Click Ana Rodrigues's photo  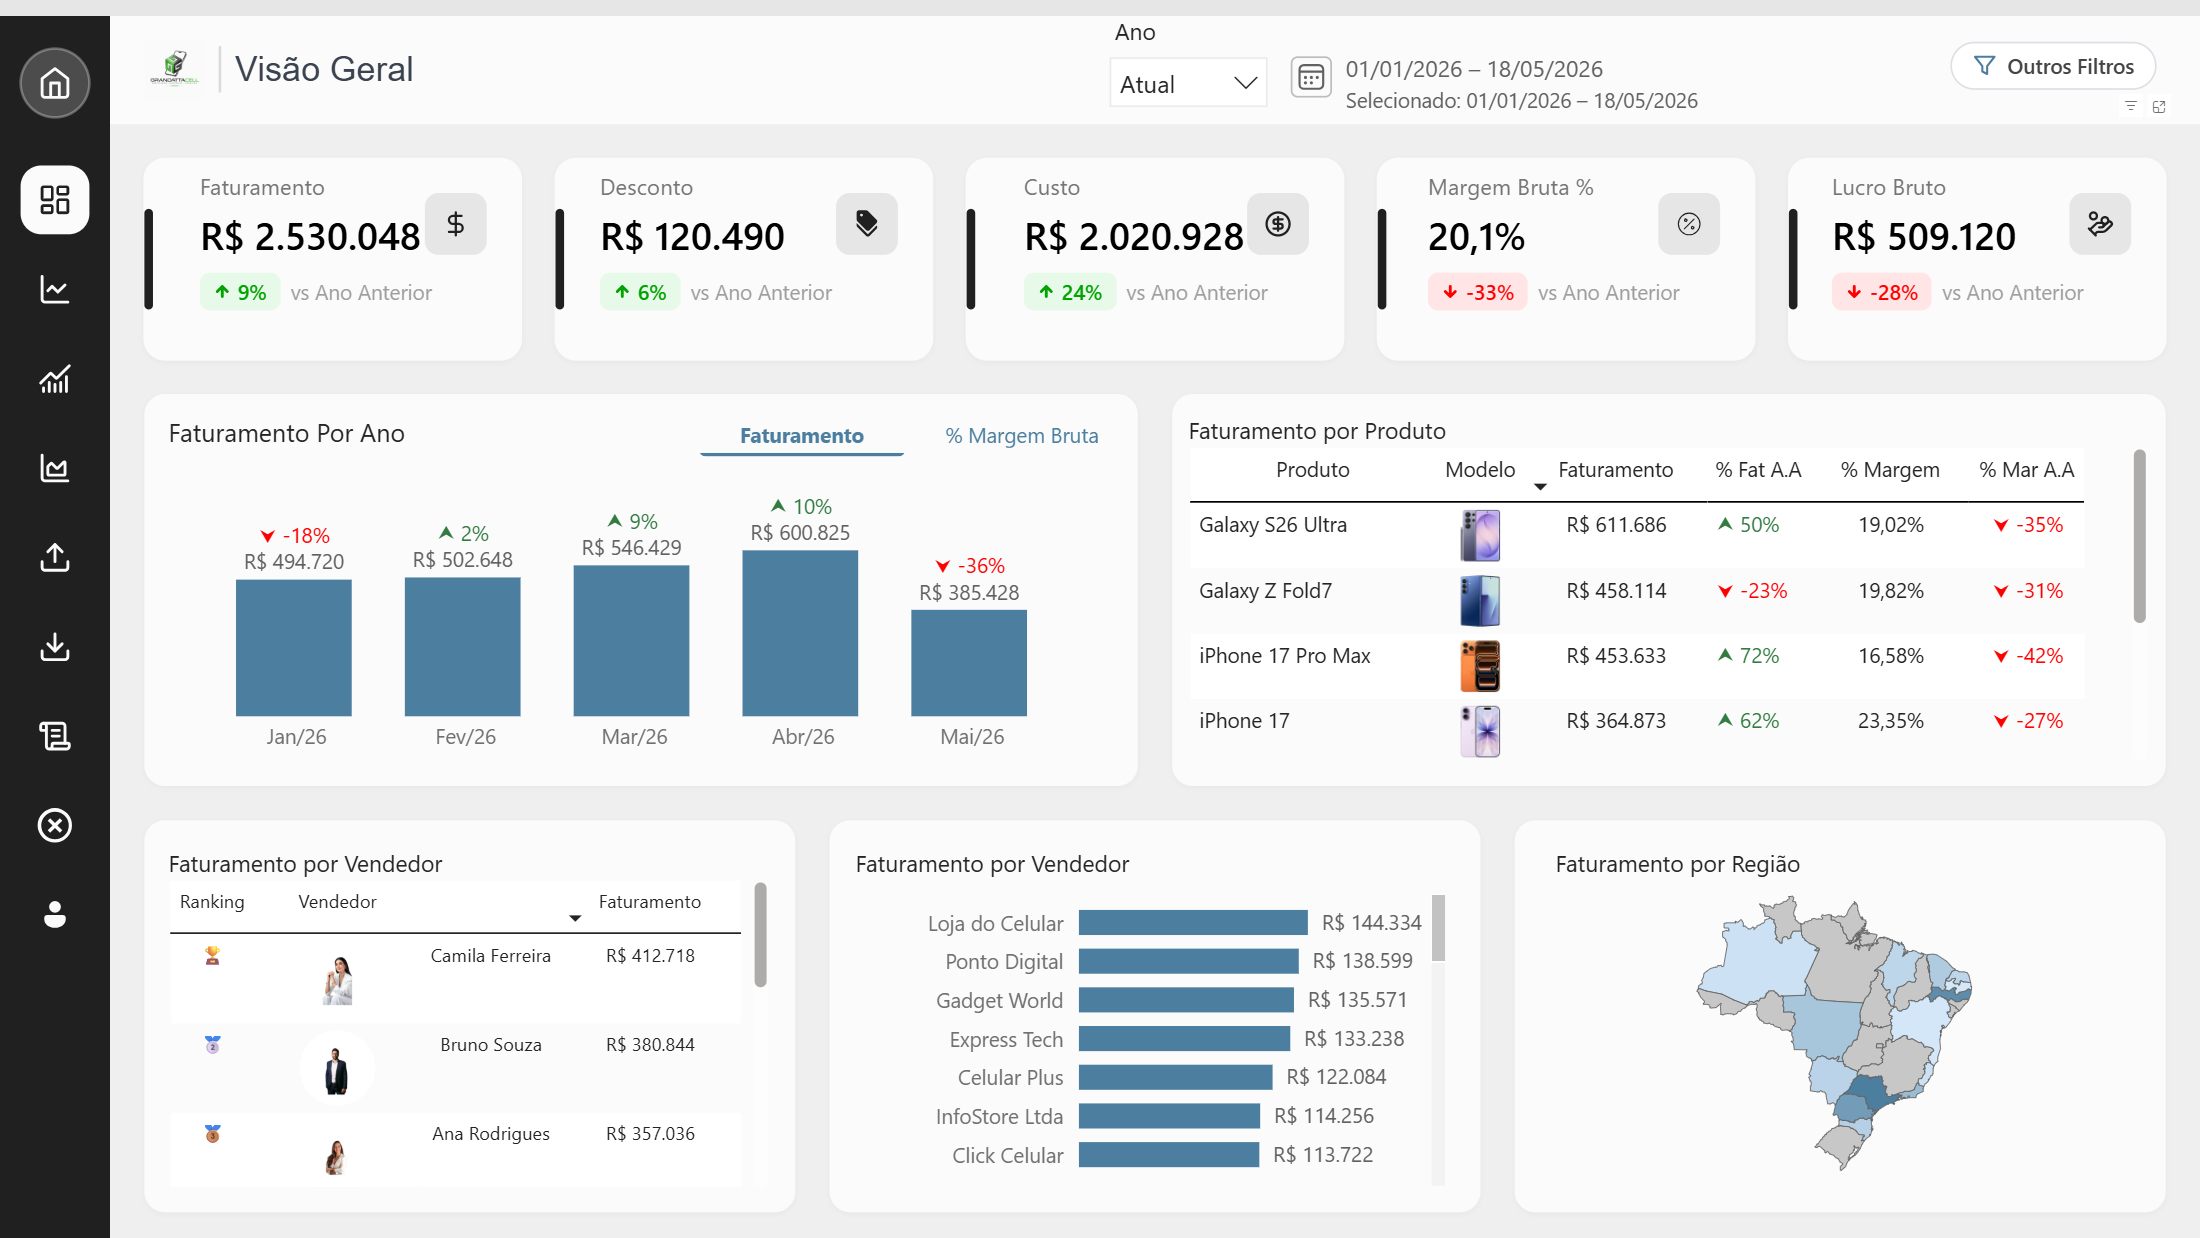336,1158
